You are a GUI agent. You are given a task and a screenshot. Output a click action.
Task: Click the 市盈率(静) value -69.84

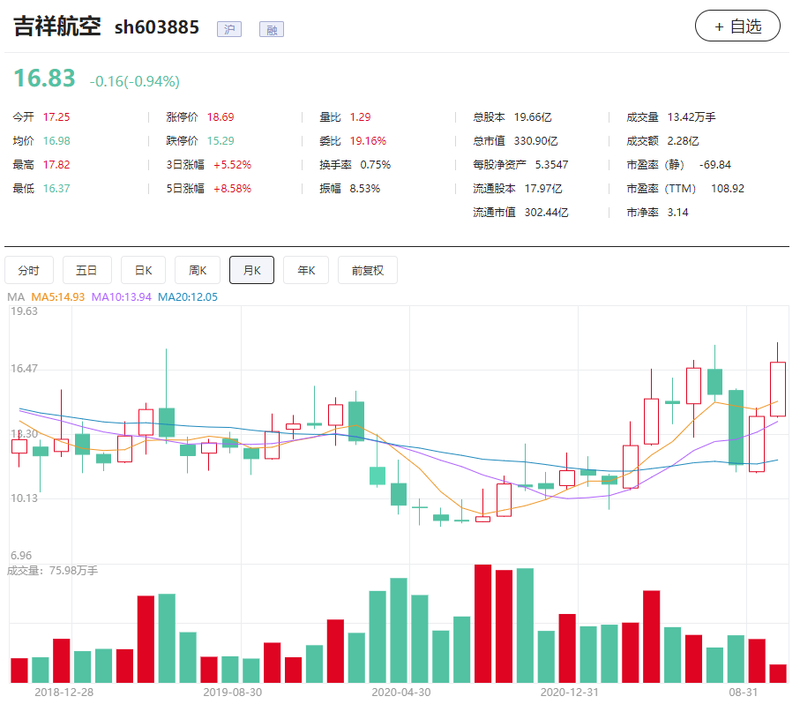point(715,165)
